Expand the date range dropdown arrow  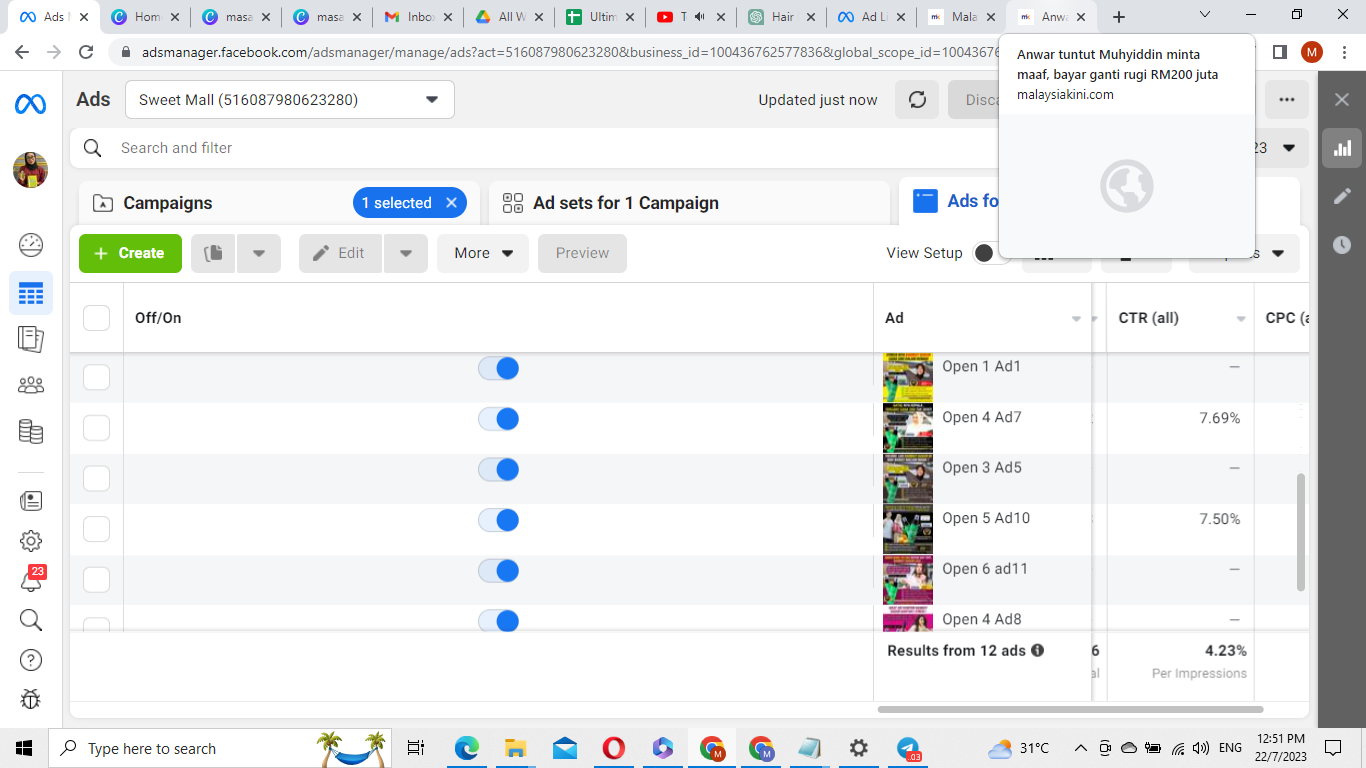coord(1289,148)
